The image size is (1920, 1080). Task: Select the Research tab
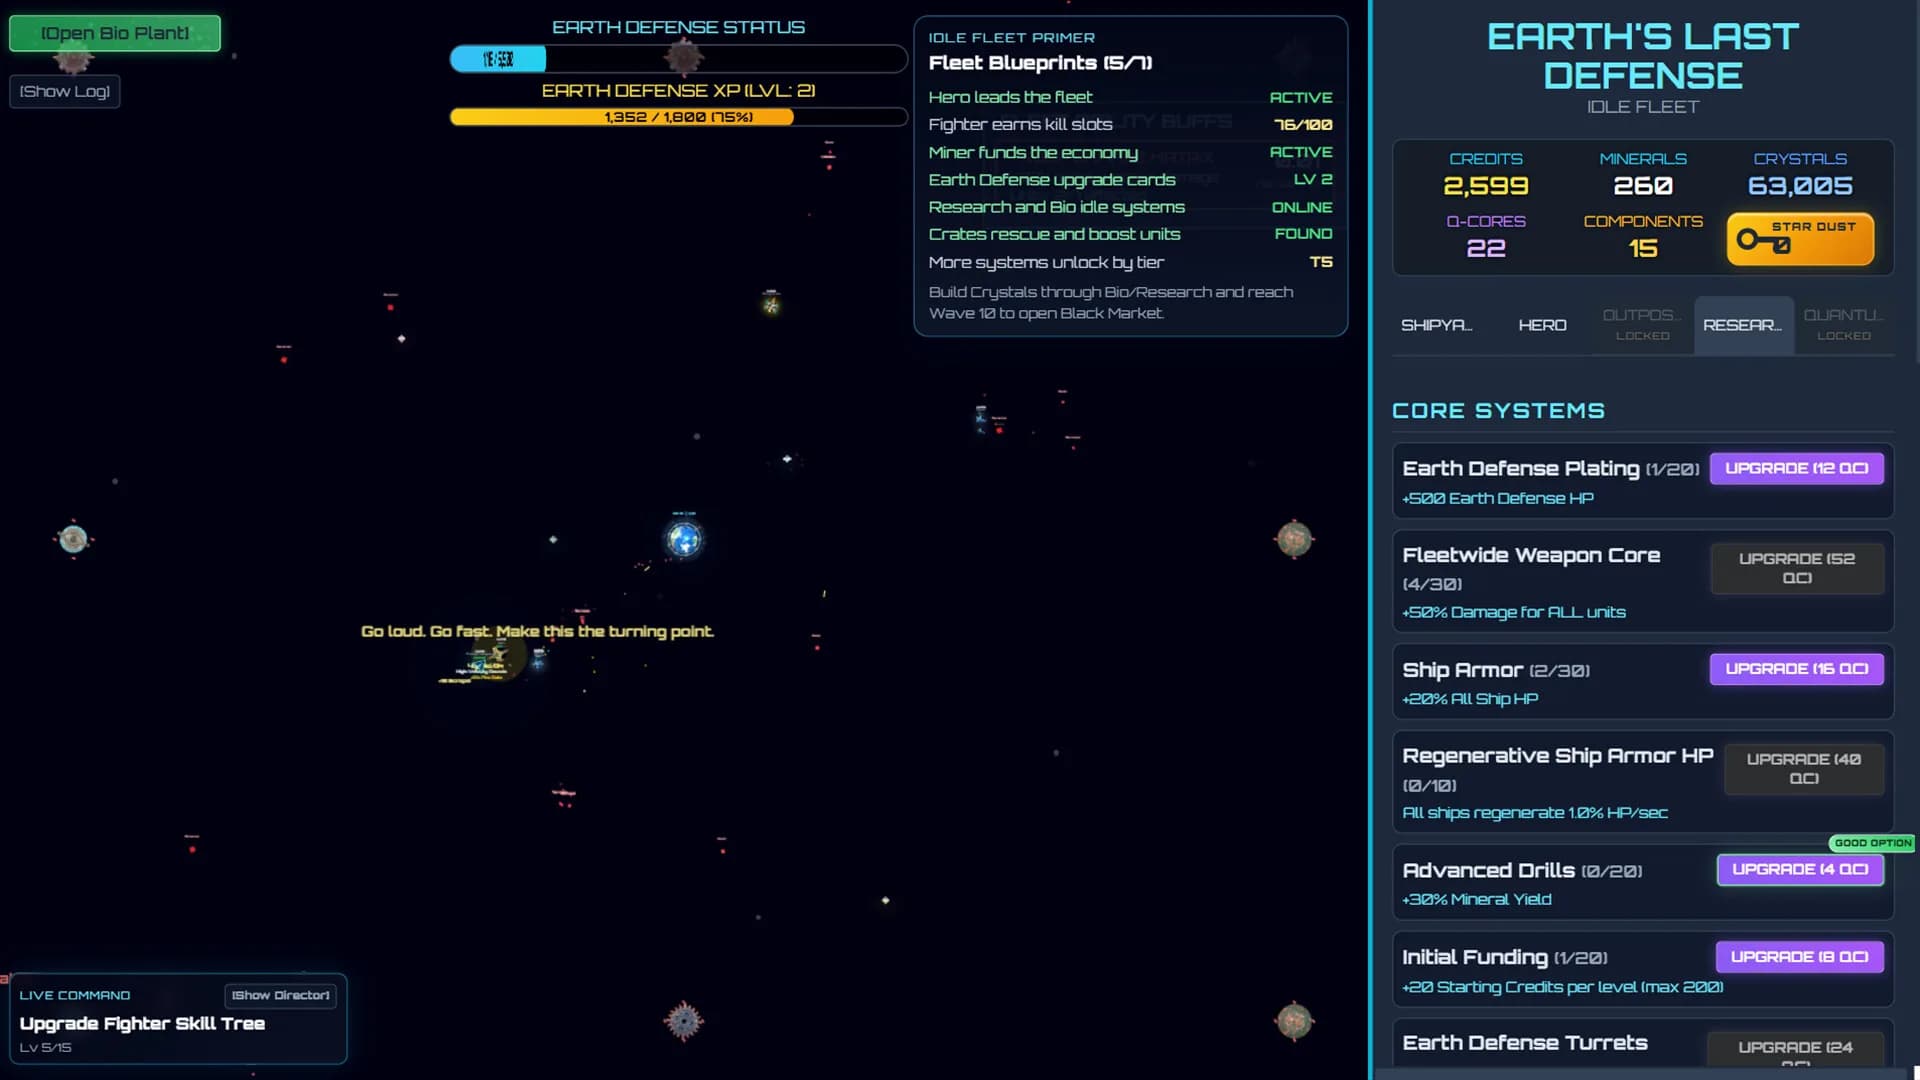[1743, 325]
